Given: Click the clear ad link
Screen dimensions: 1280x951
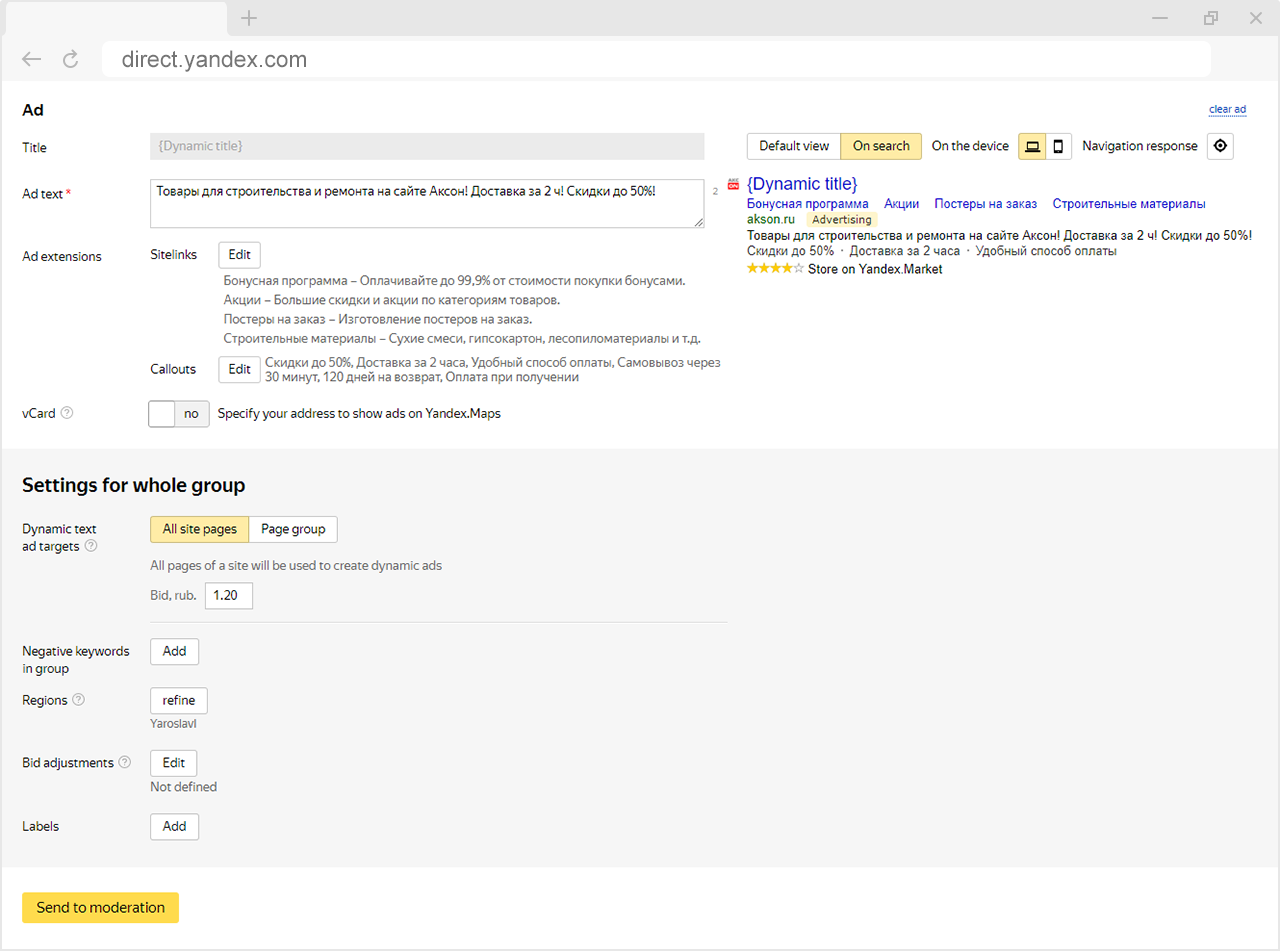Looking at the screenshot, I should point(1227,110).
